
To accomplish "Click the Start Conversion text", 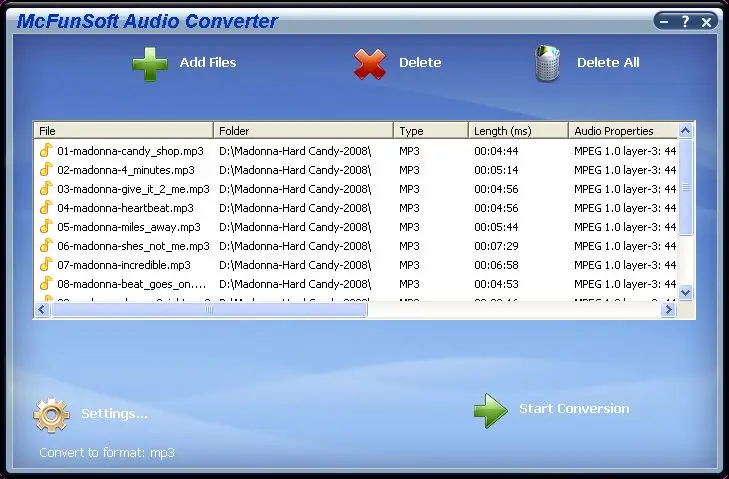I will tap(574, 408).
